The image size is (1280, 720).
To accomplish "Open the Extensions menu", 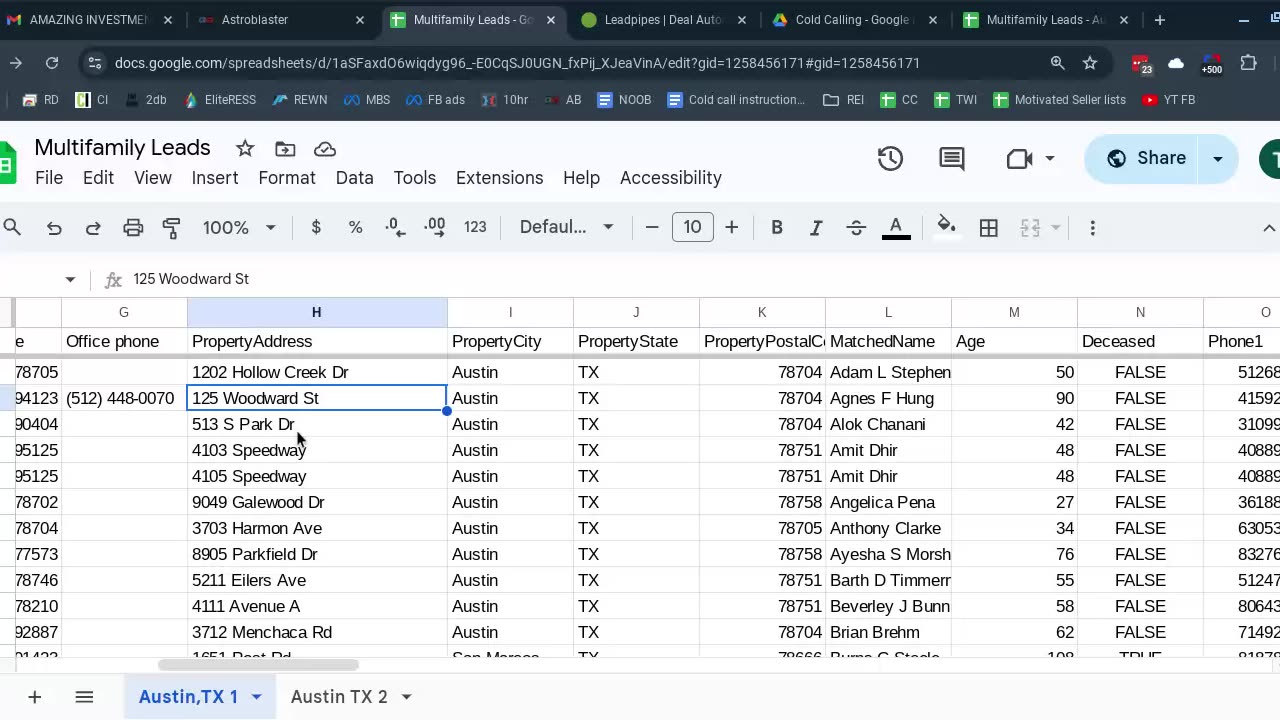I will coord(500,178).
